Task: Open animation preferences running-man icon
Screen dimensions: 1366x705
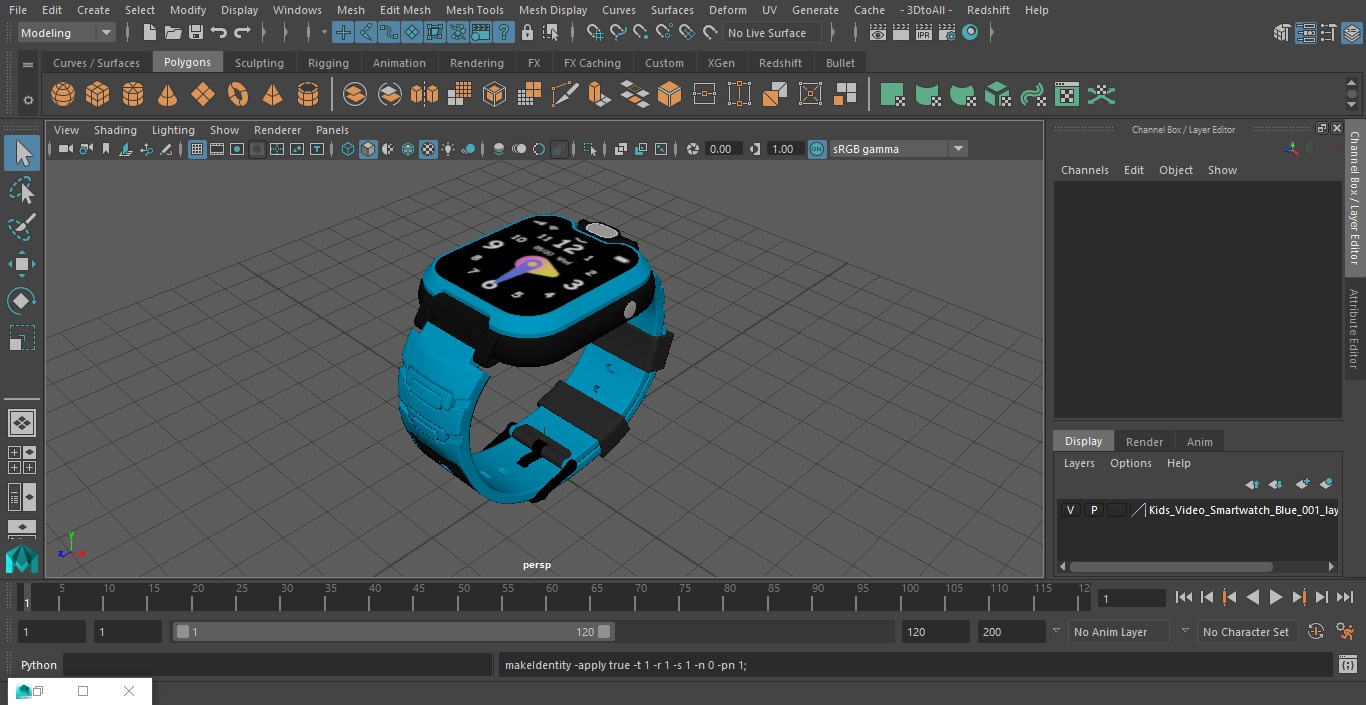Action: pos(1346,632)
